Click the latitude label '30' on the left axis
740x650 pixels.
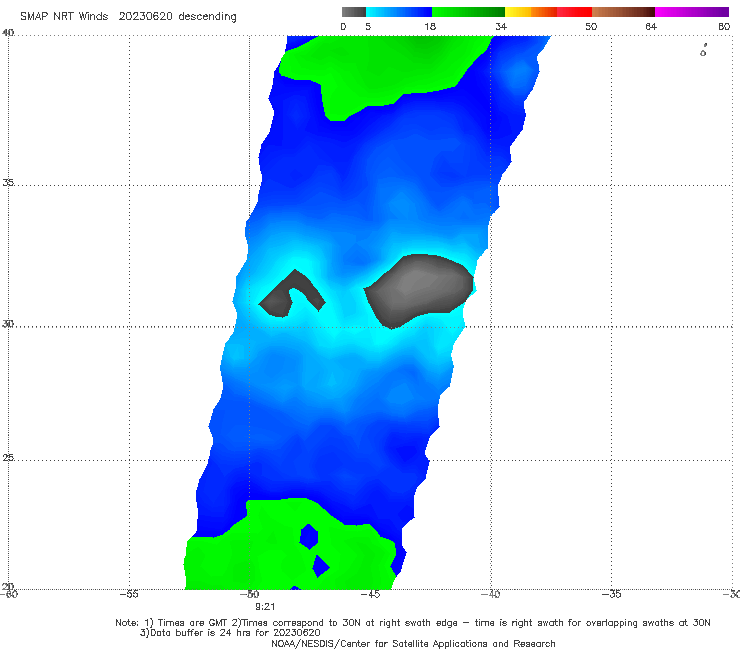click(x=8, y=324)
